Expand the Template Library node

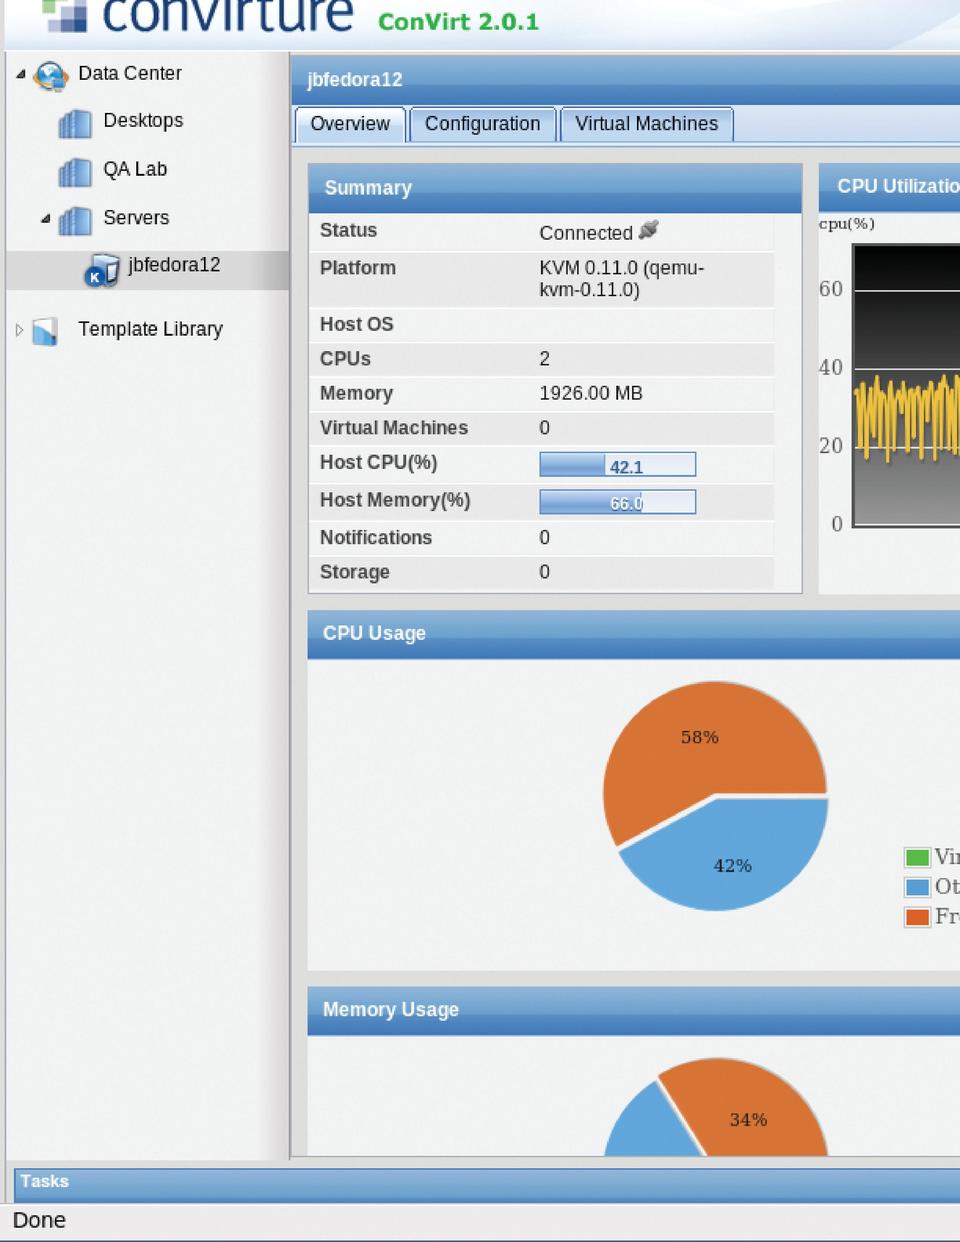pos(19,330)
